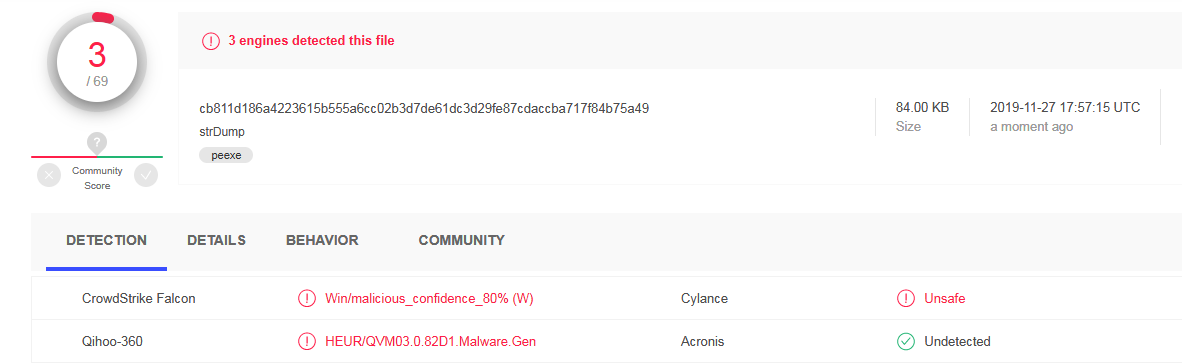This screenshot has height=363, width=1182.
Task: Click the red alert icon beside Unsafe
Action: (905, 298)
